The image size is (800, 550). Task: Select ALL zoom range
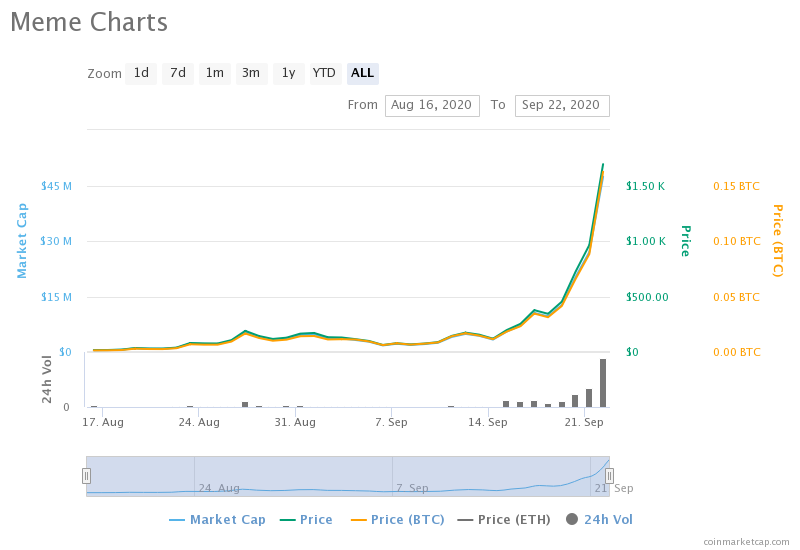point(362,73)
